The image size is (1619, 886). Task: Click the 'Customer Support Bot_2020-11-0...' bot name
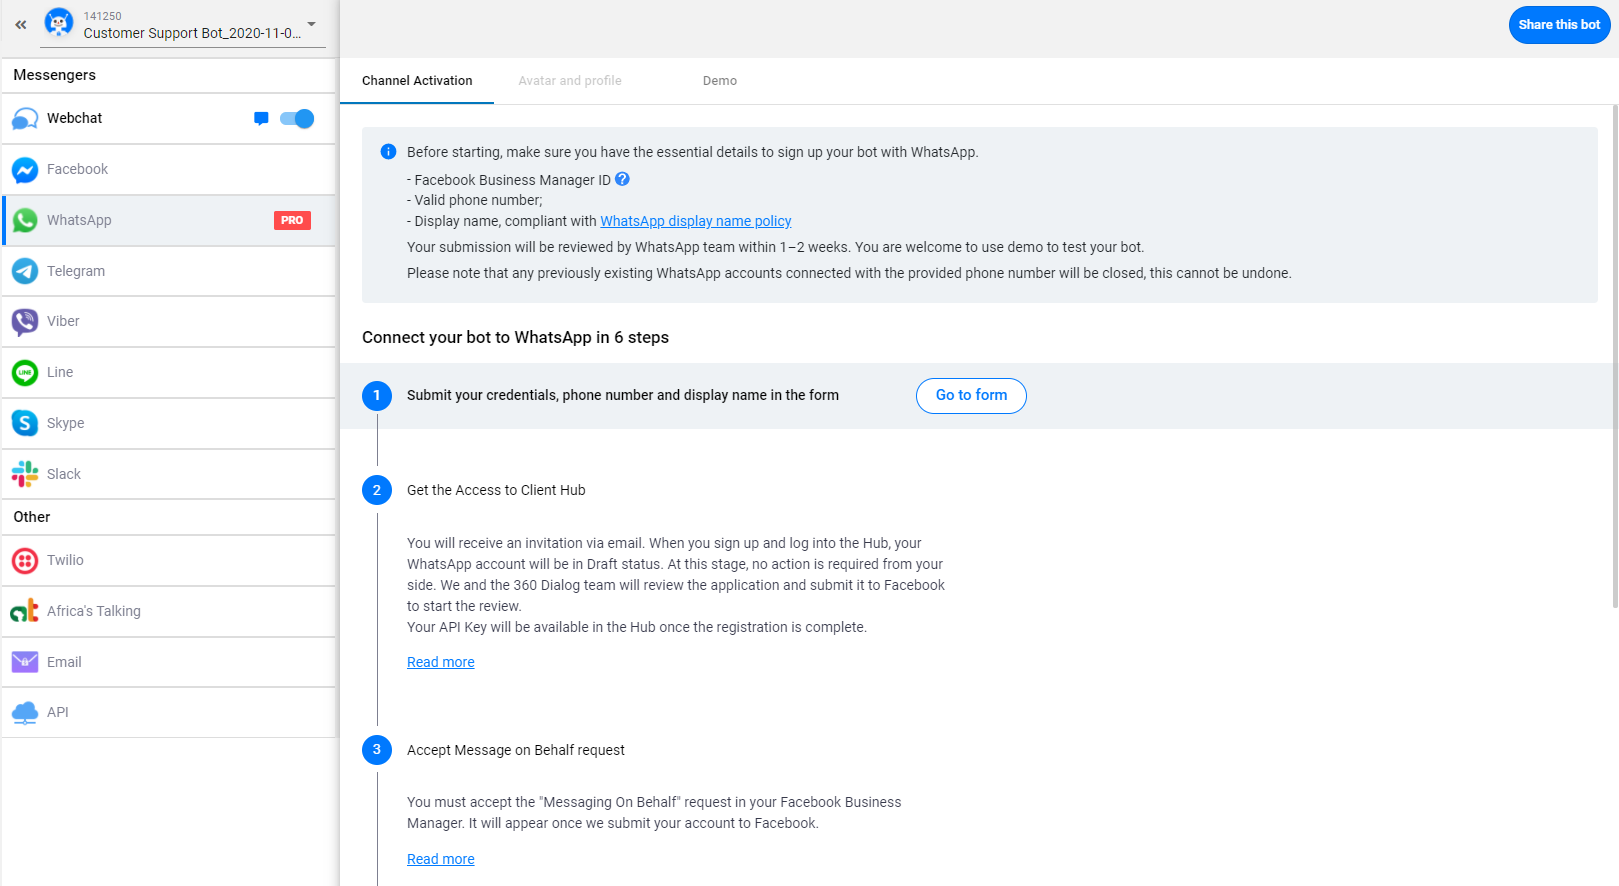[x=192, y=33]
